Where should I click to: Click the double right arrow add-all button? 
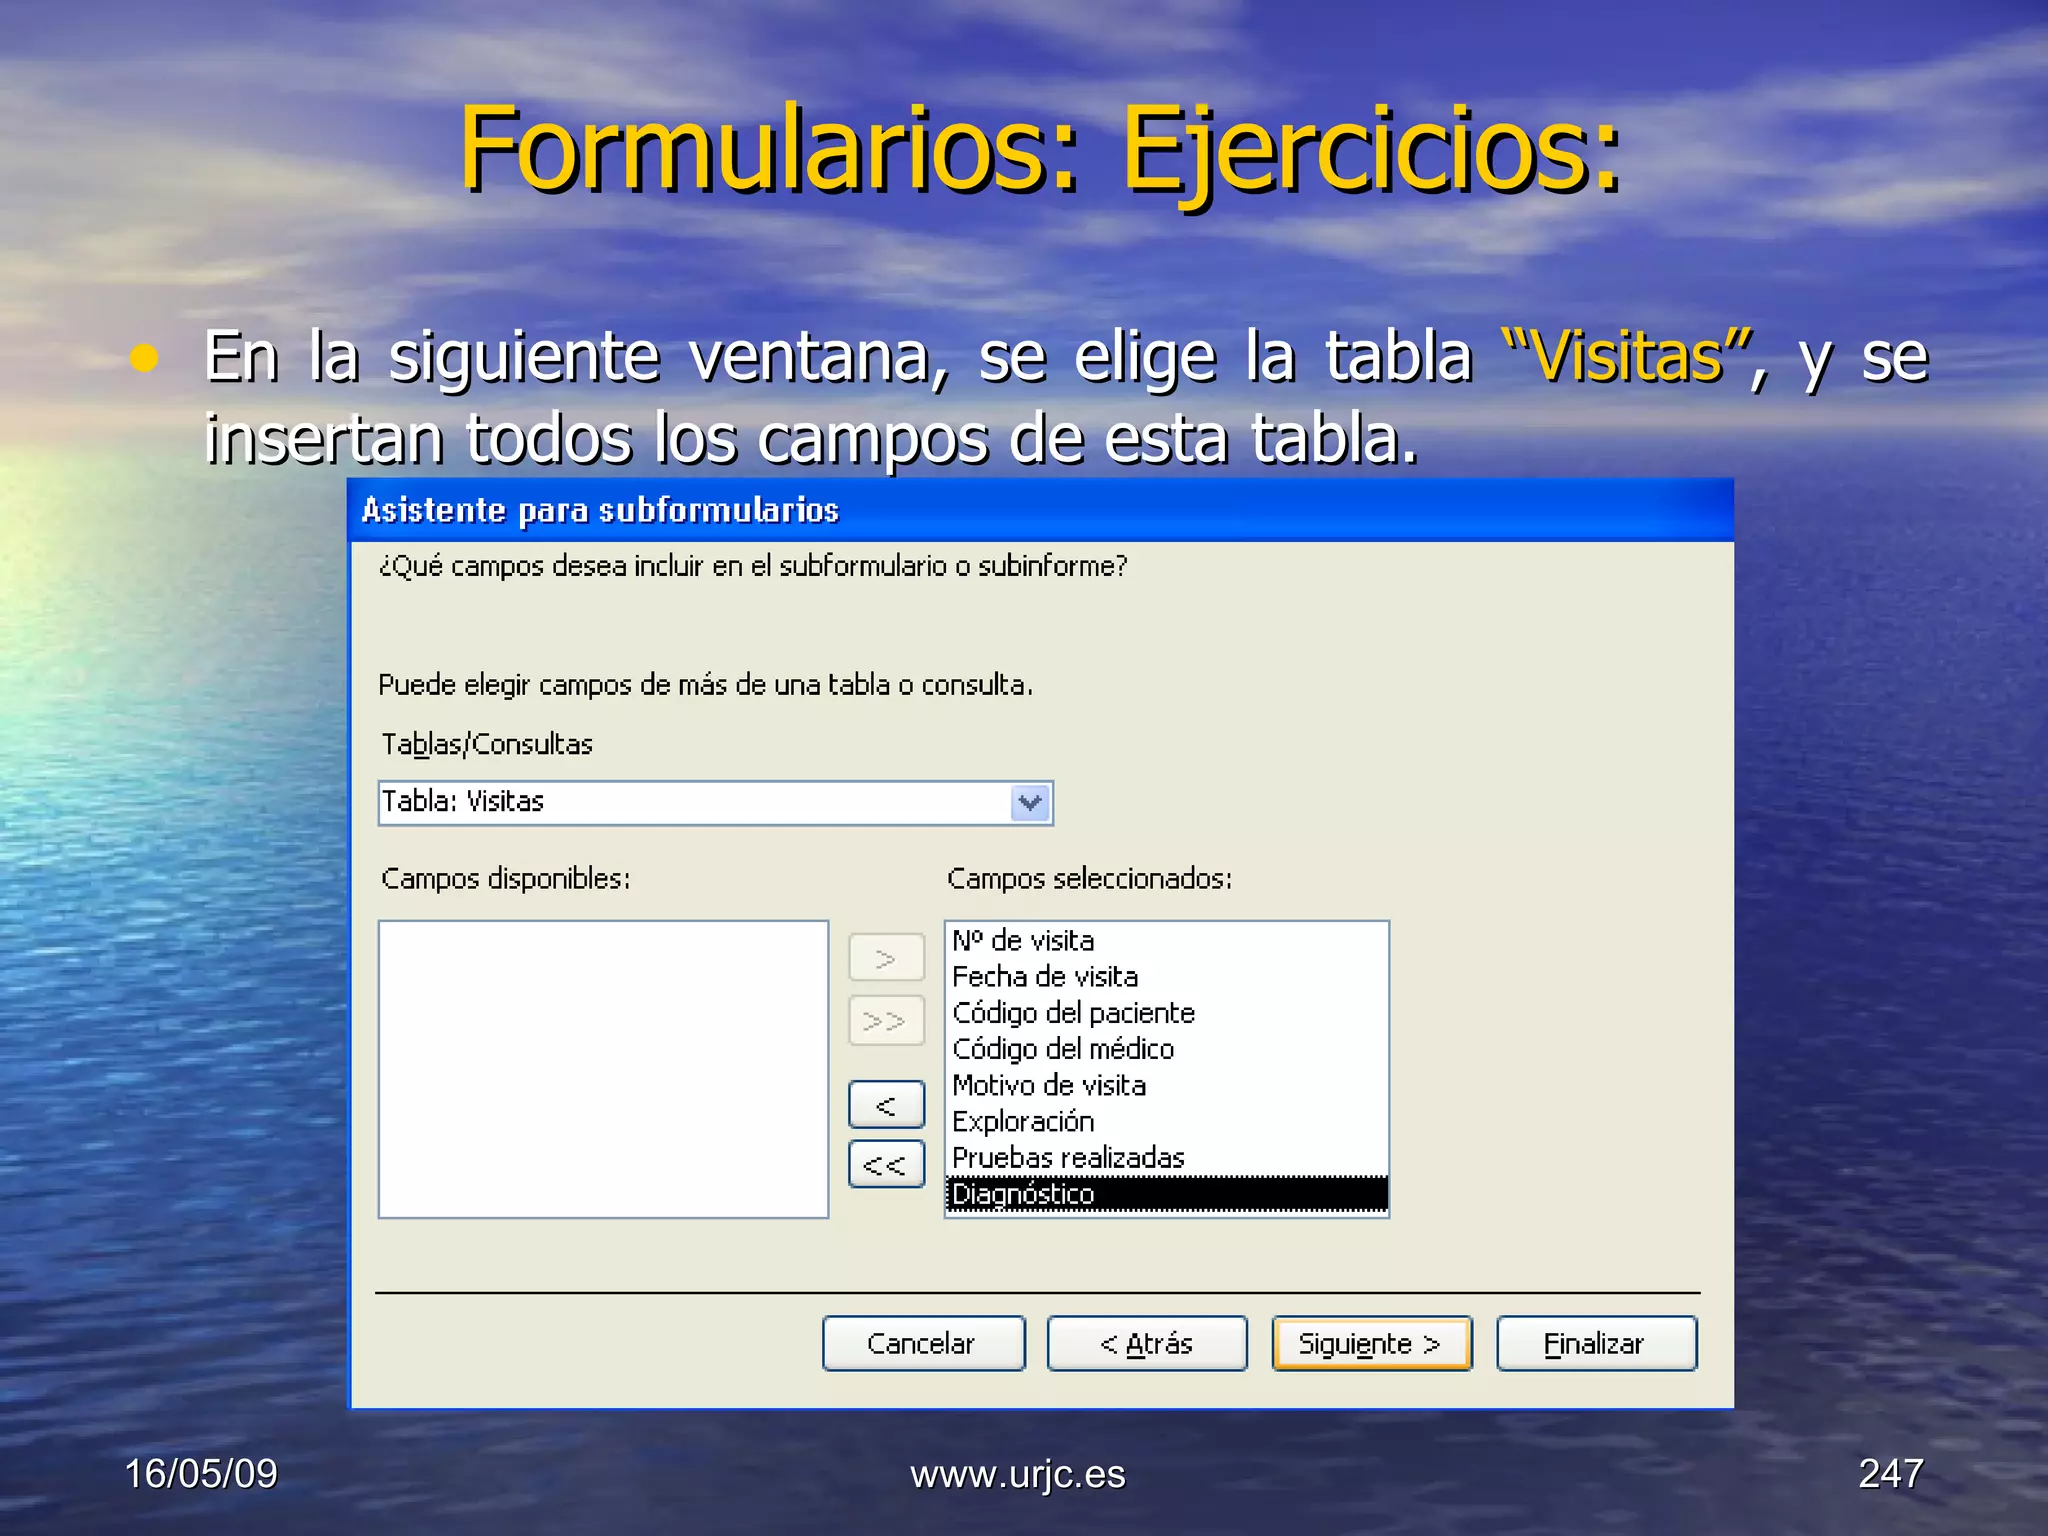[886, 1020]
